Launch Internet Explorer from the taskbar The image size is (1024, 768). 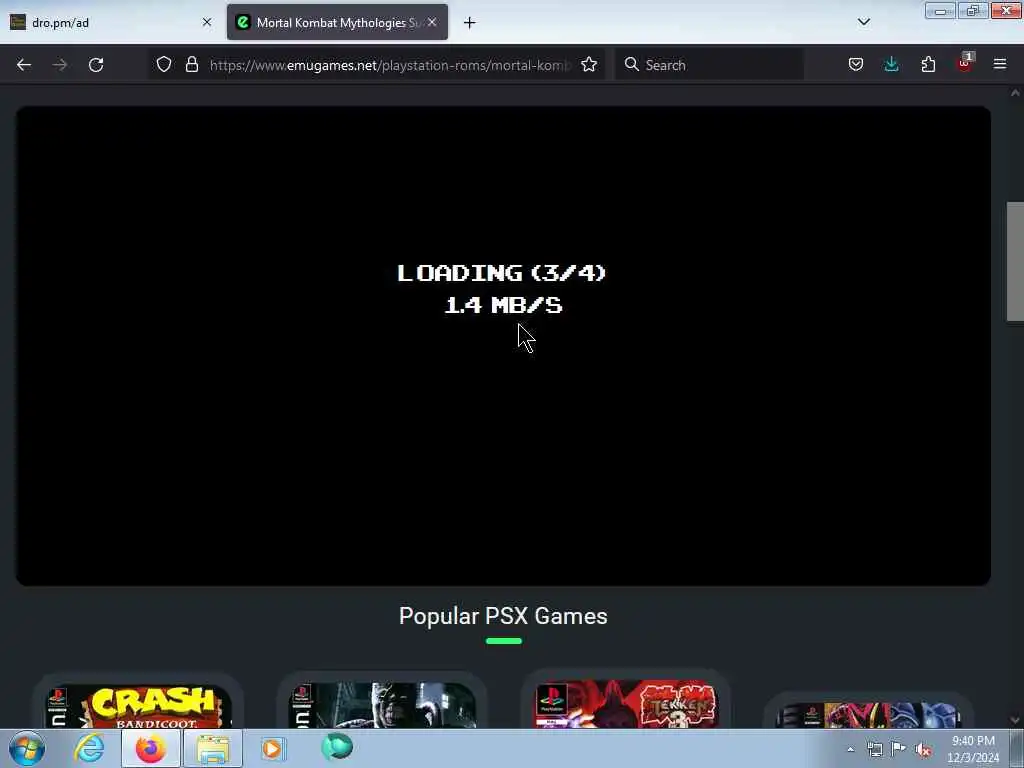click(x=89, y=748)
